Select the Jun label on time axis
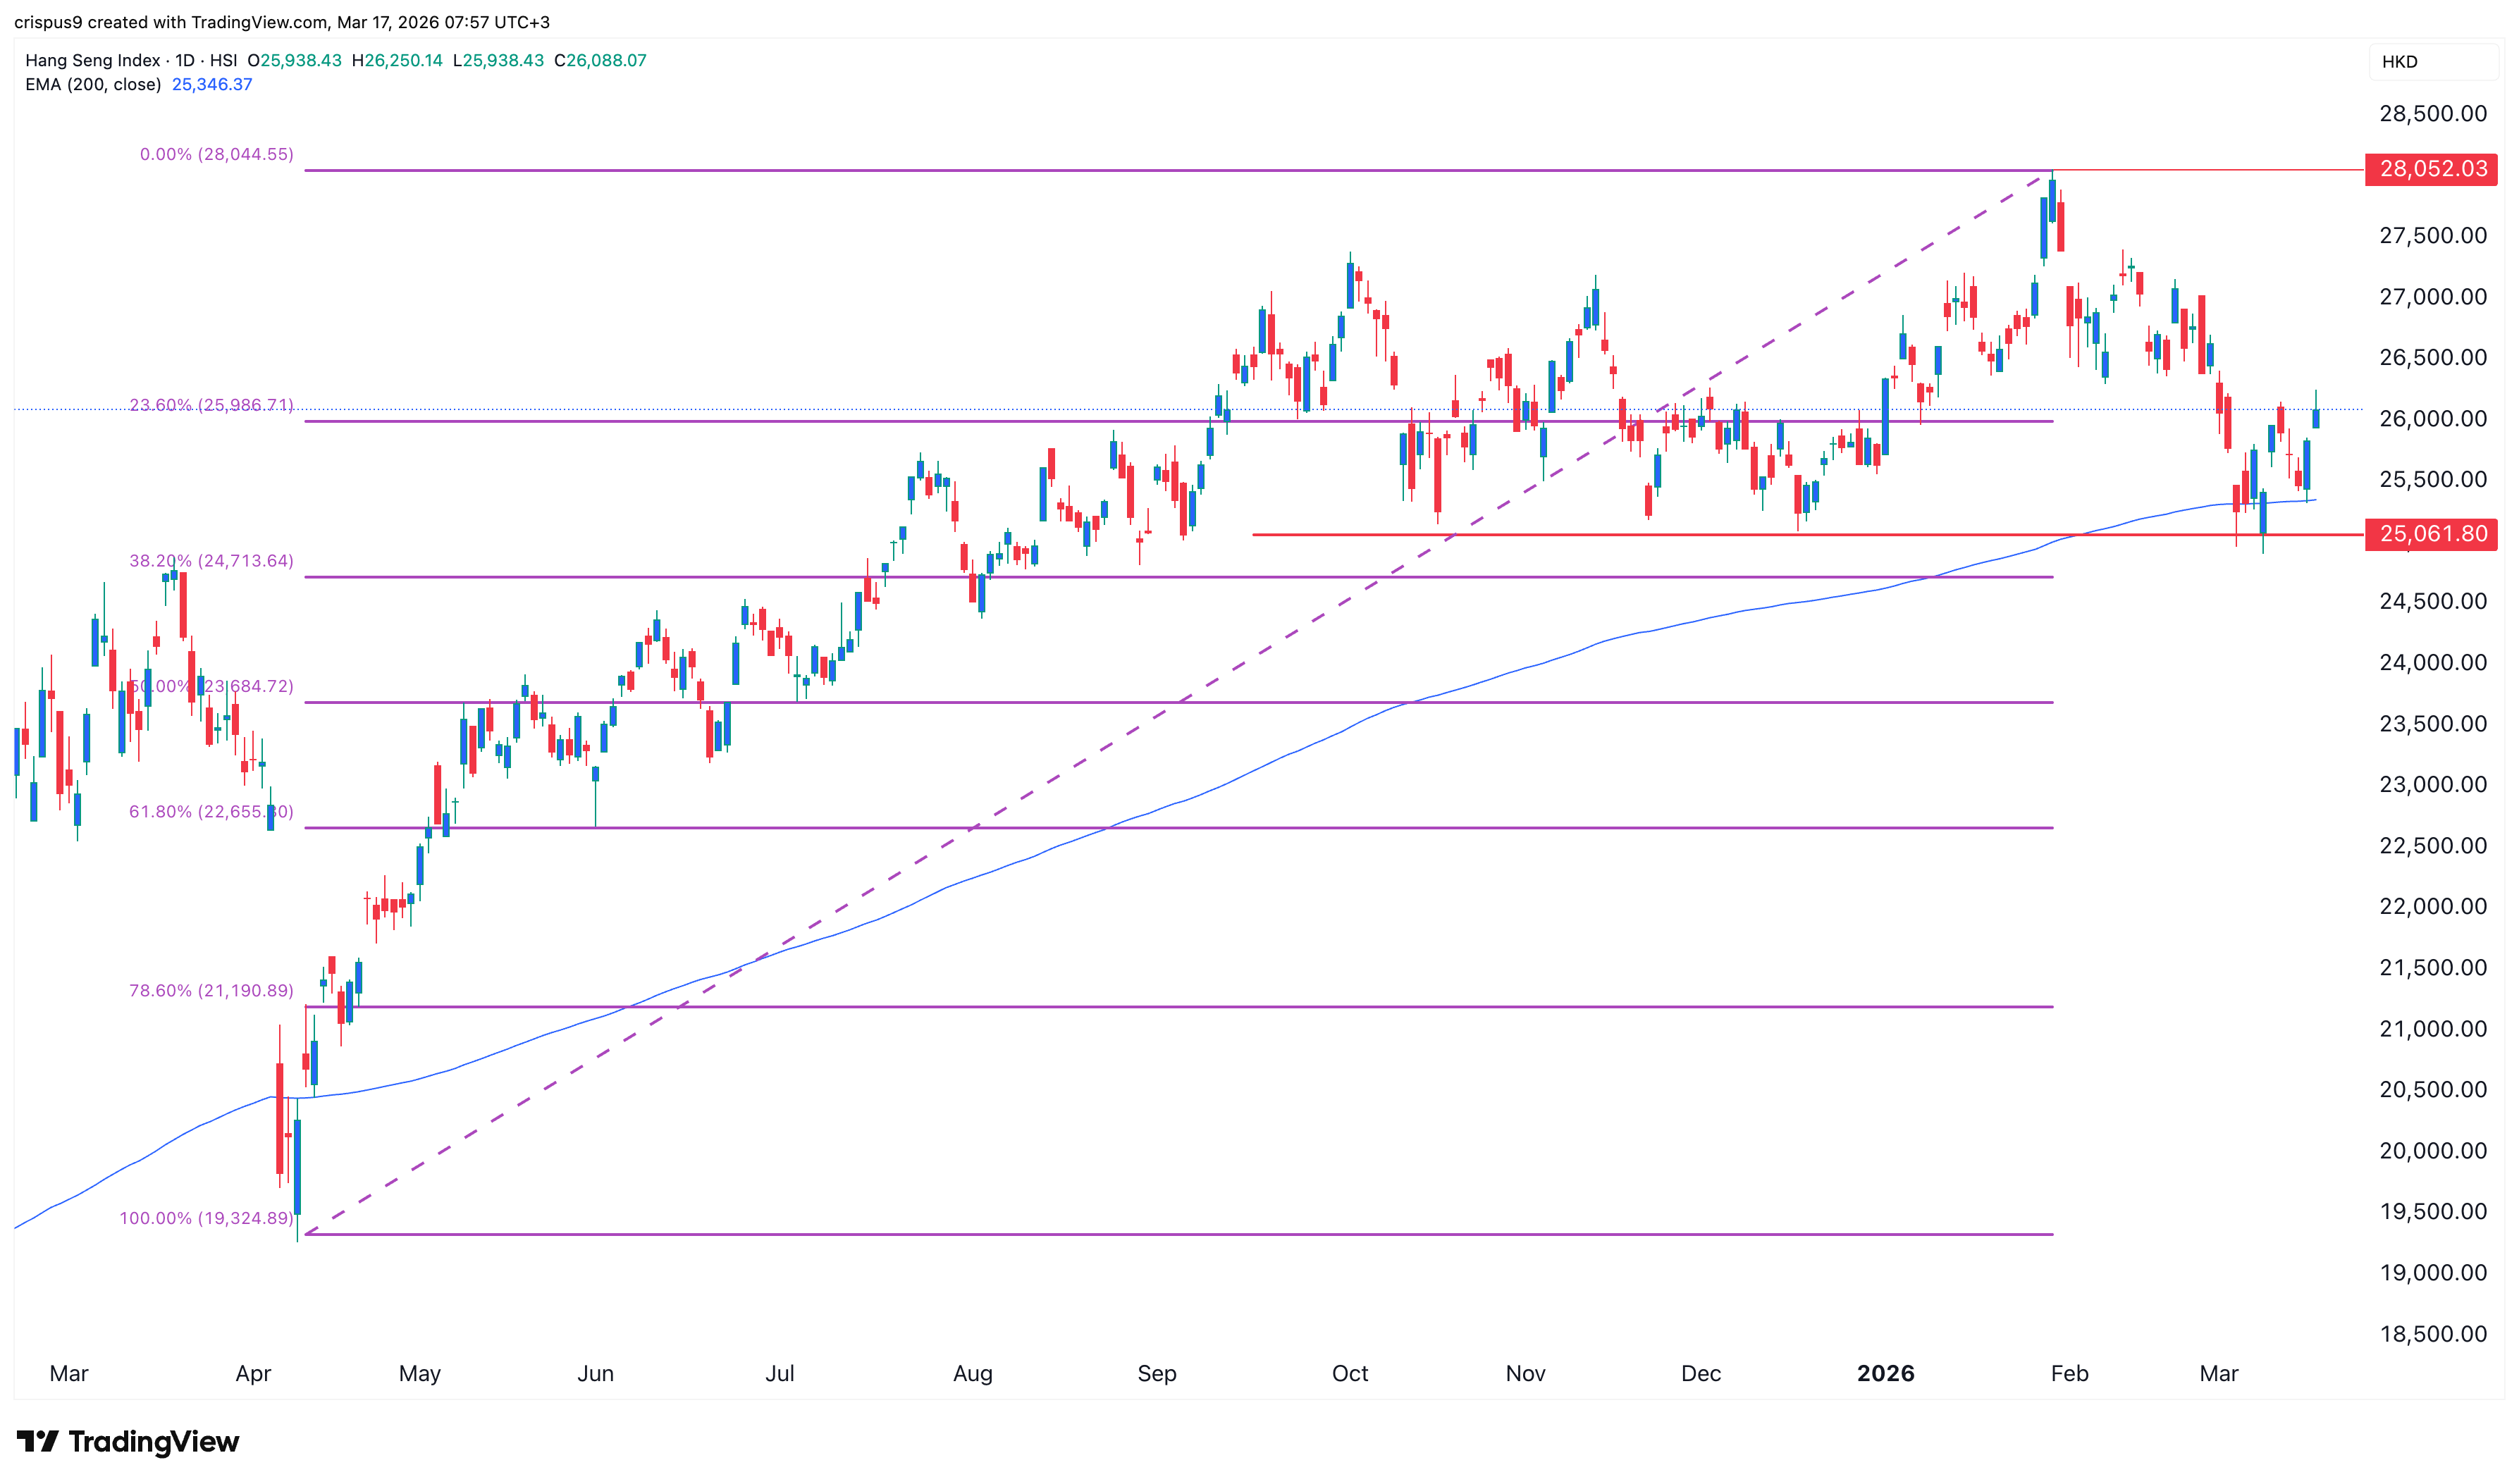The width and height of the screenshot is (2519, 1484). [595, 1373]
